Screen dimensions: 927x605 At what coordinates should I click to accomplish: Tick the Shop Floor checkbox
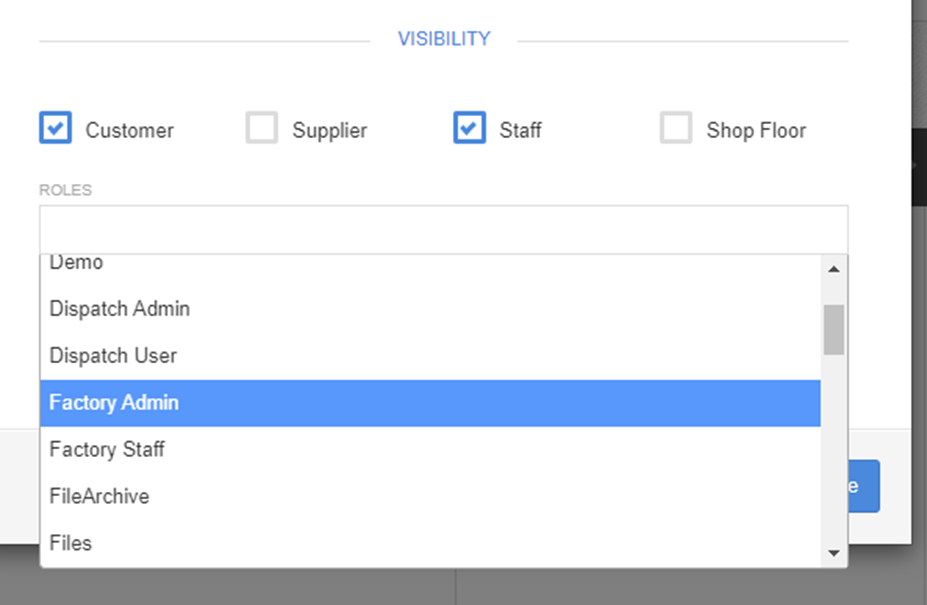coord(676,128)
